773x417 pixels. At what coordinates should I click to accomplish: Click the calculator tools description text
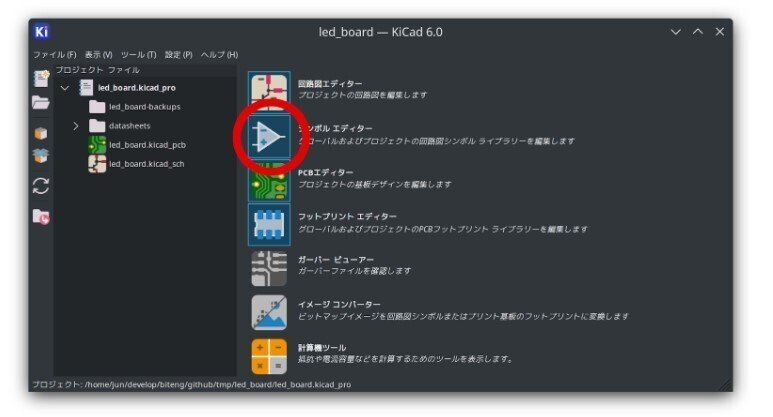point(405,359)
